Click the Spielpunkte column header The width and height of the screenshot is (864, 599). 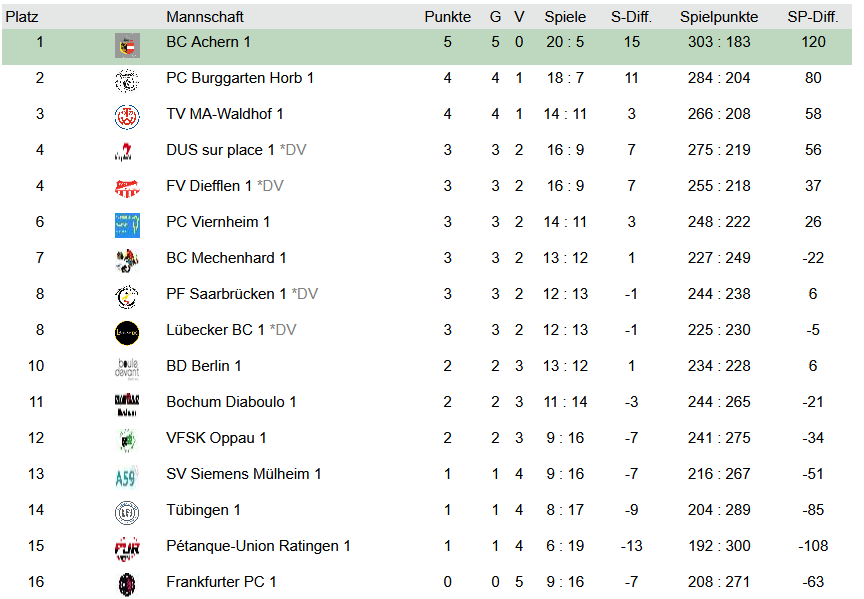719,17
